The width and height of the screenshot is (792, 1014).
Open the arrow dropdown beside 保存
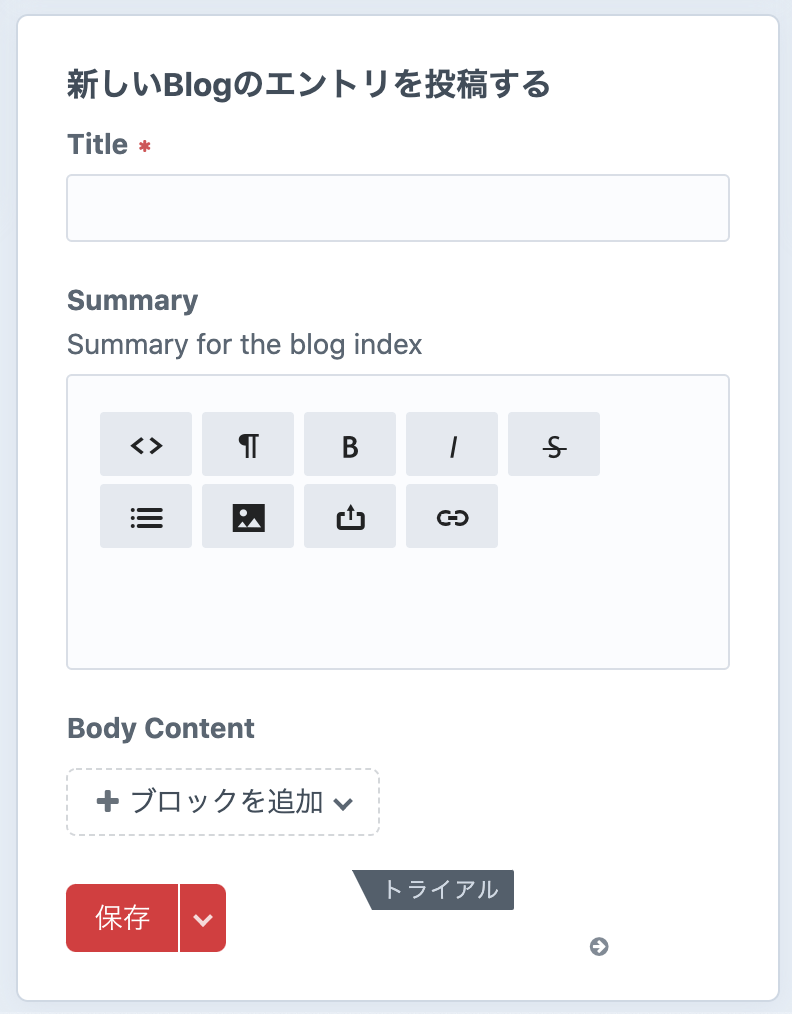pos(203,918)
